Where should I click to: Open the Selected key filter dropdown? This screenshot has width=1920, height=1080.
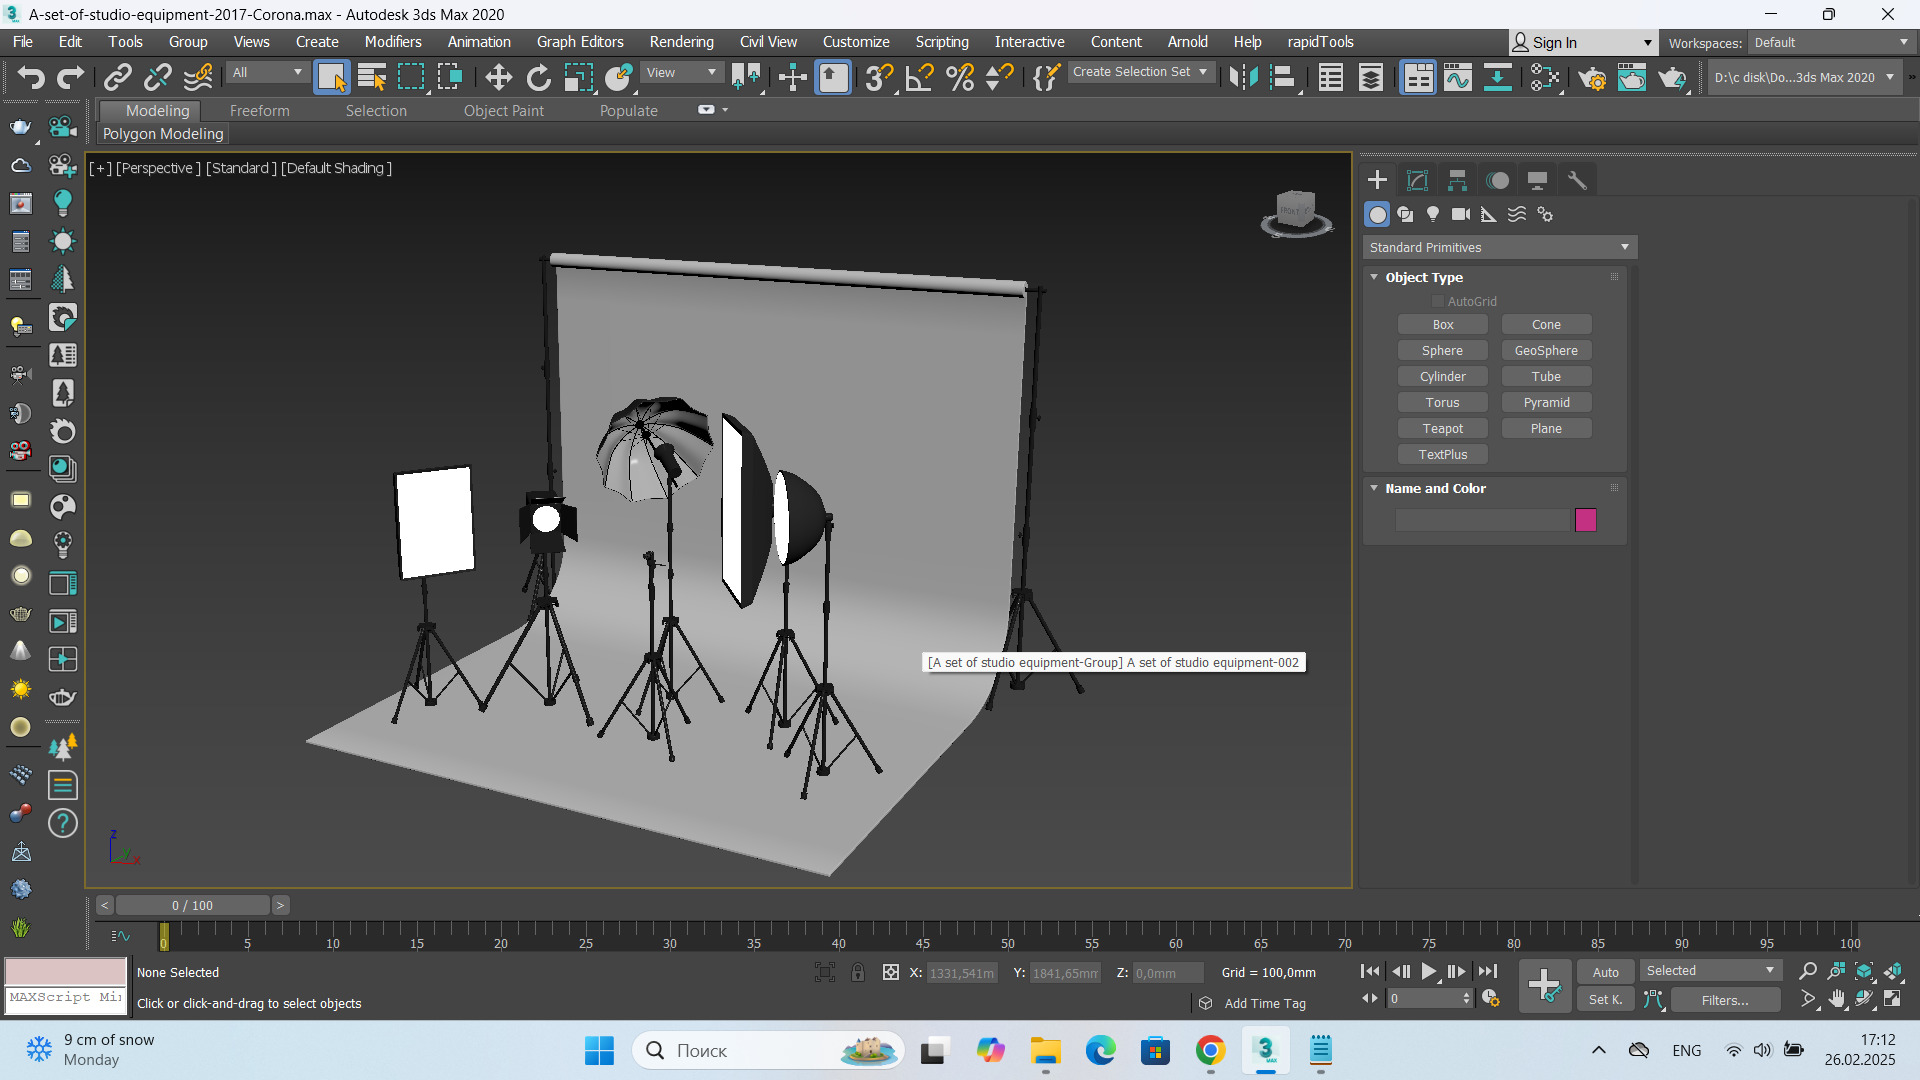tap(1710, 971)
